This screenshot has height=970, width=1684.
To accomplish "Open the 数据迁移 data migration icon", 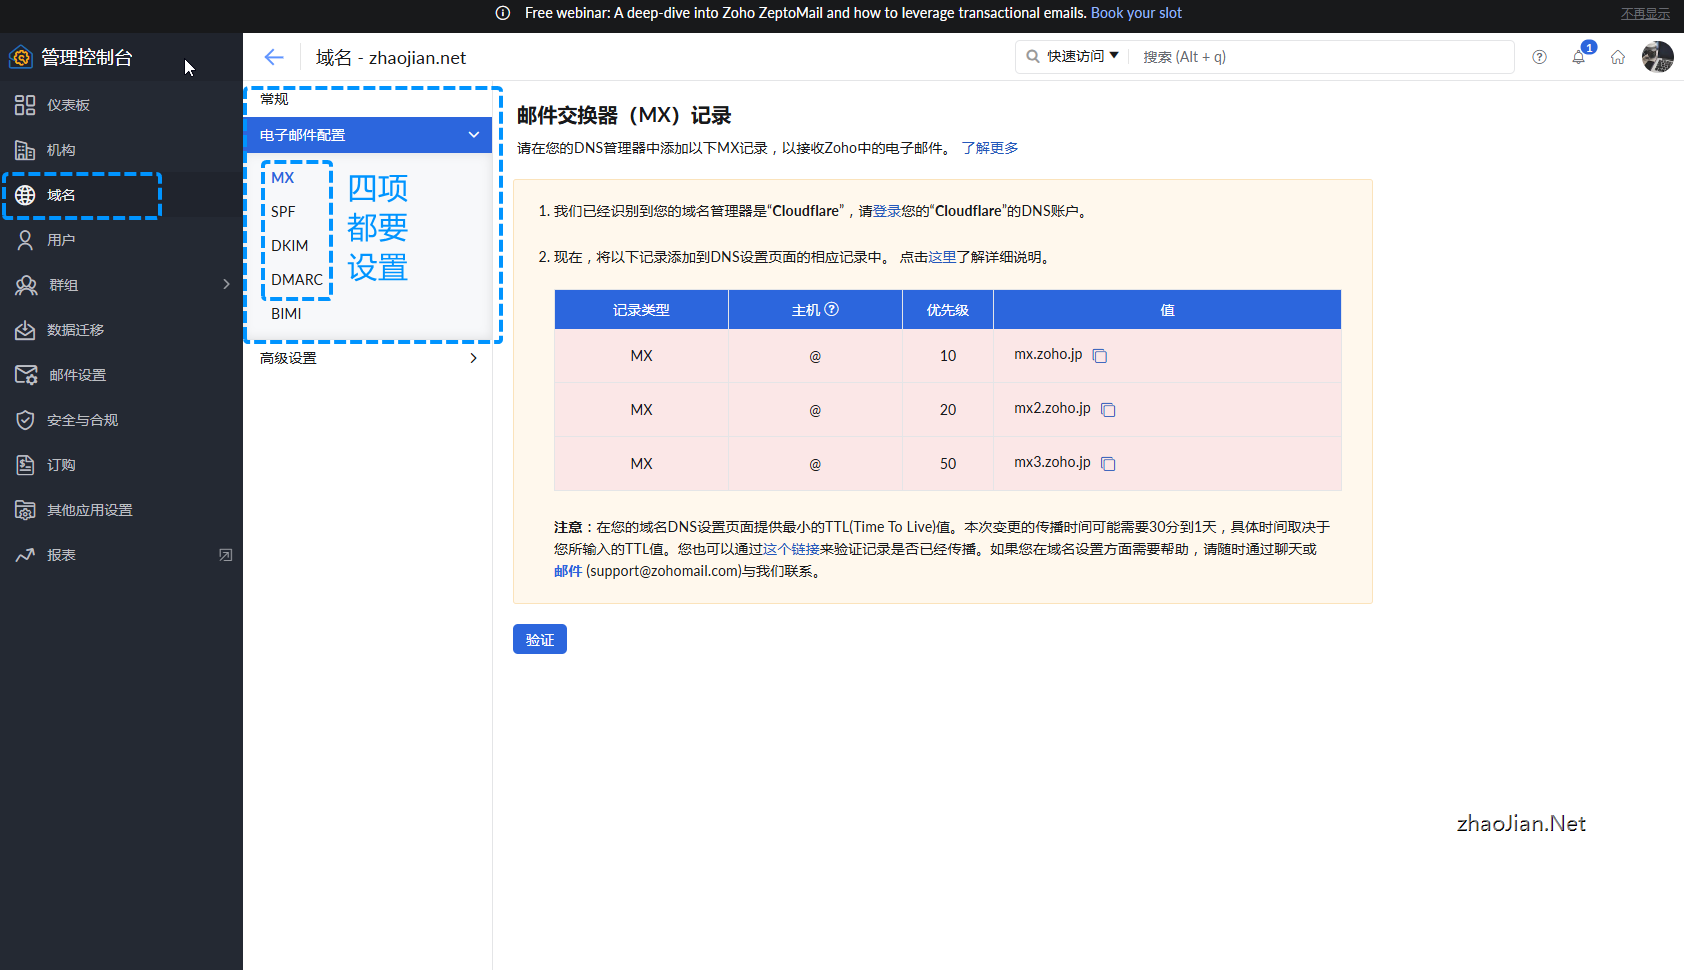I will click(26, 329).
